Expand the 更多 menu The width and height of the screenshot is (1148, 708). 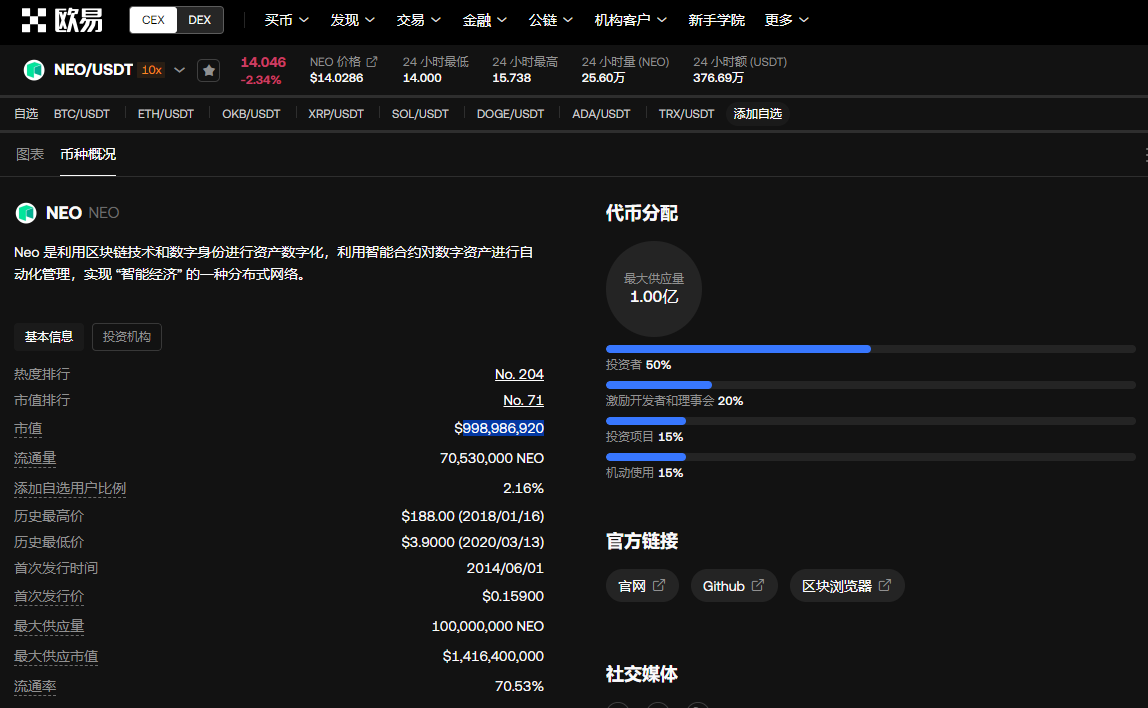click(x=786, y=21)
